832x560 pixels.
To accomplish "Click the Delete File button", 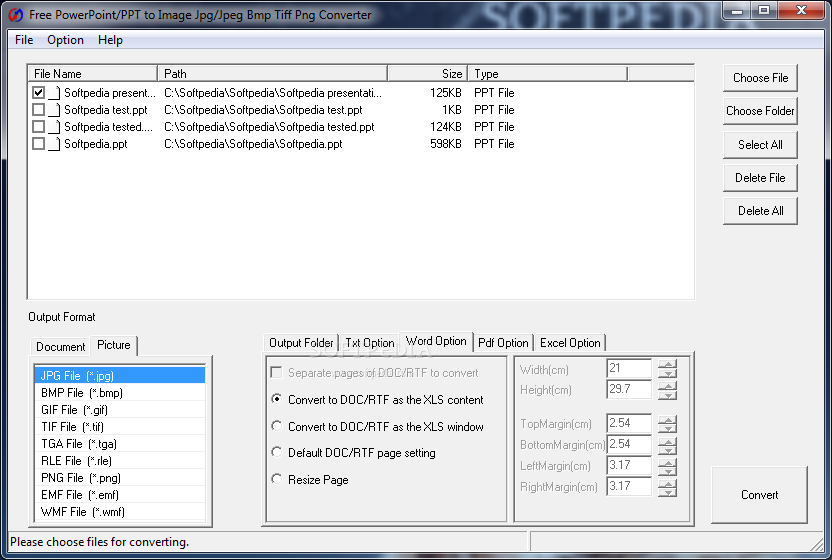I will [760, 178].
